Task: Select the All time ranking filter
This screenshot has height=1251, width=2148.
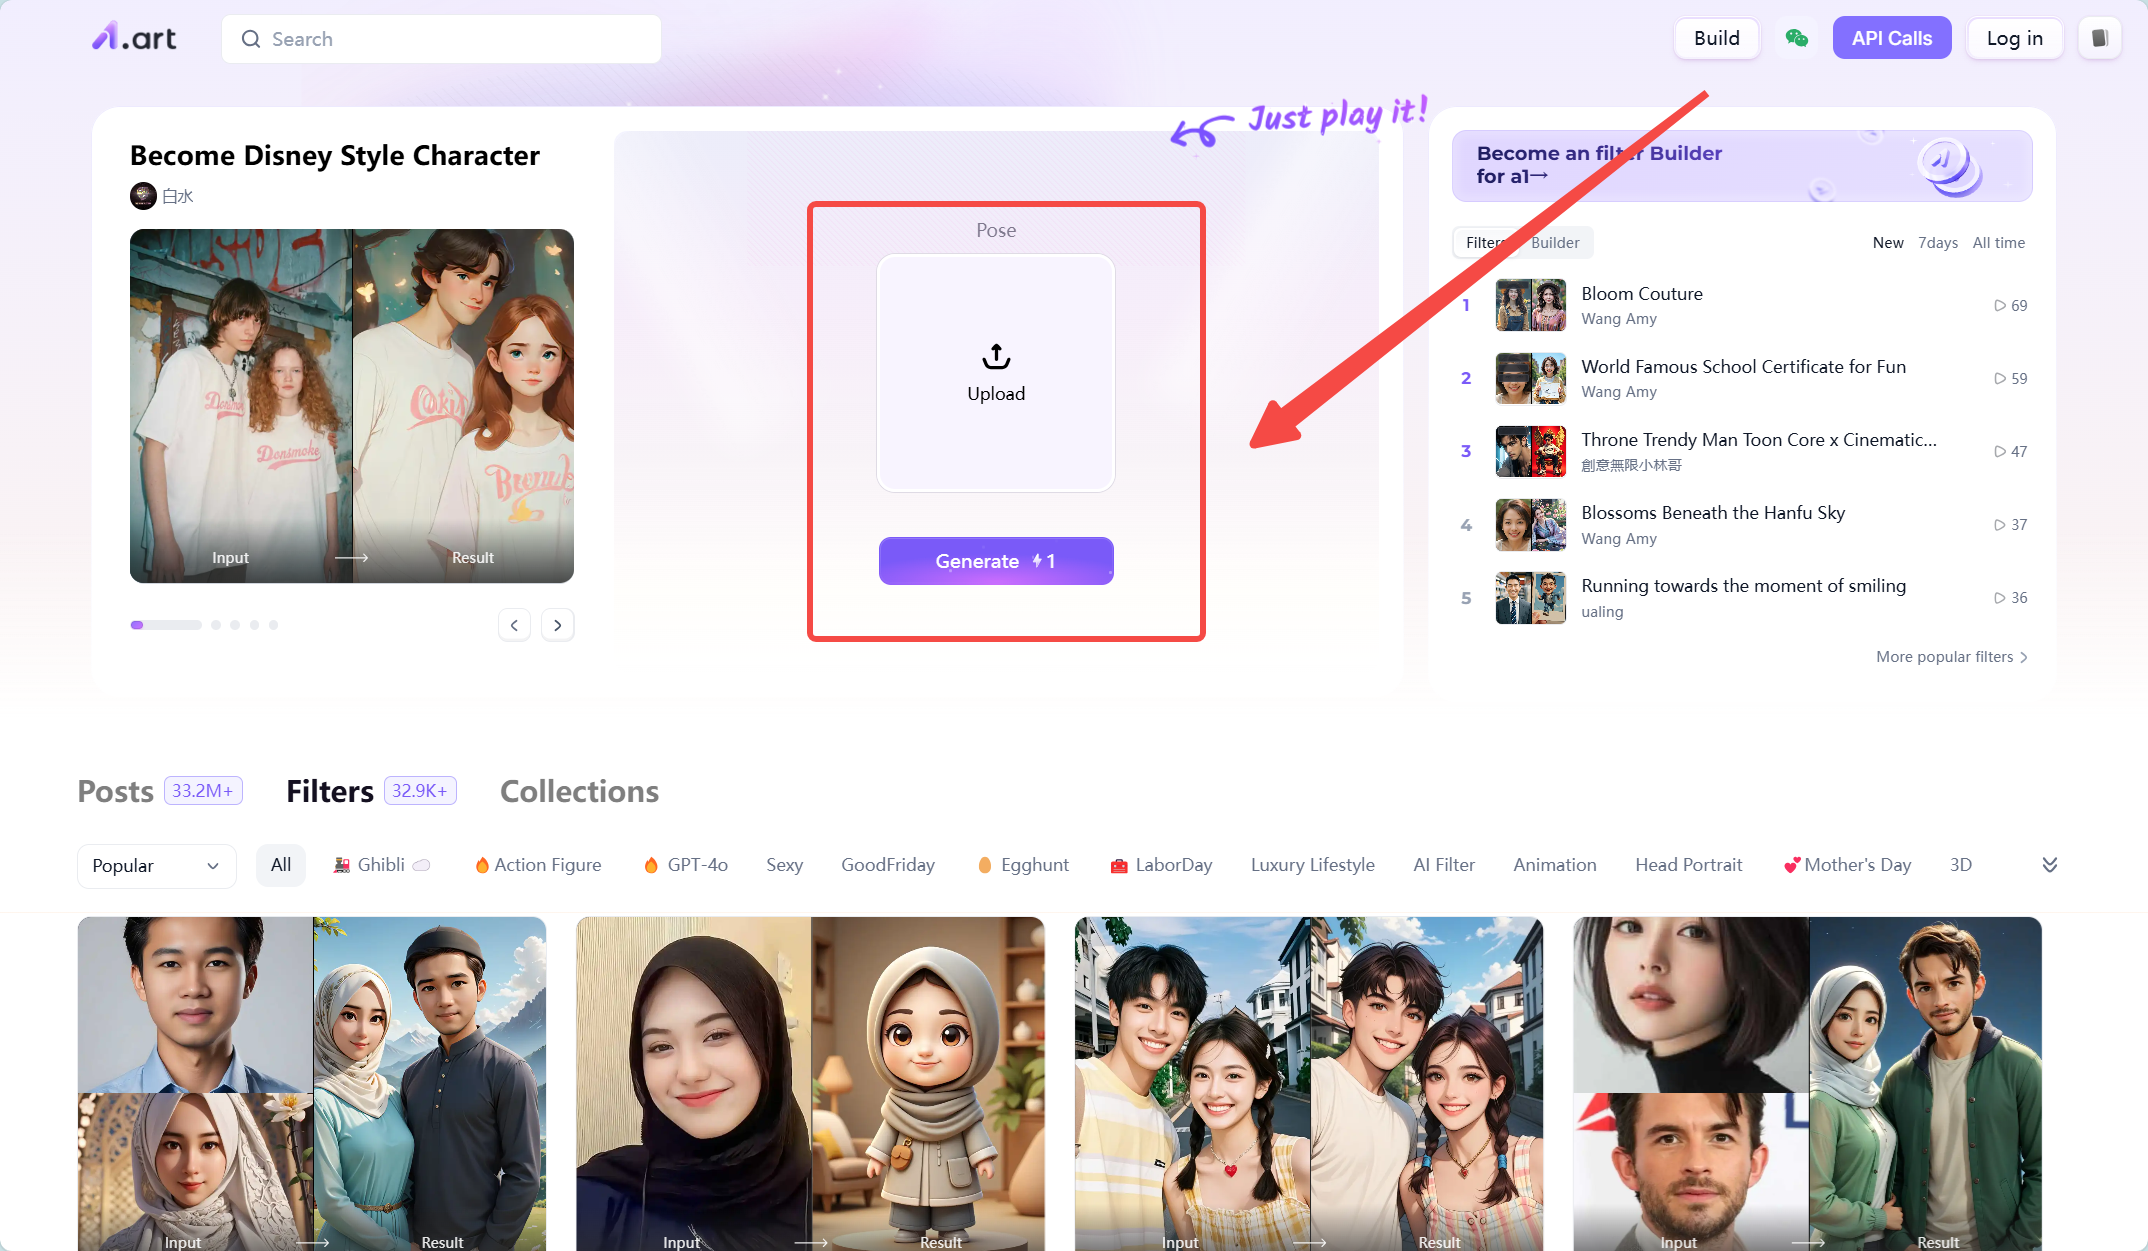Action: (x=1998, y=243)
